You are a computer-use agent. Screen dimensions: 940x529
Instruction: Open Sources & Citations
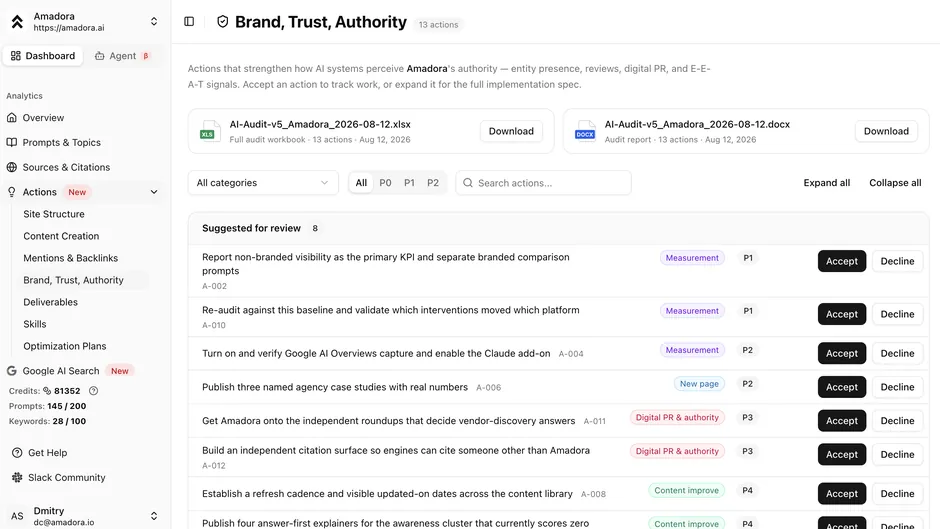click(66, 167)
